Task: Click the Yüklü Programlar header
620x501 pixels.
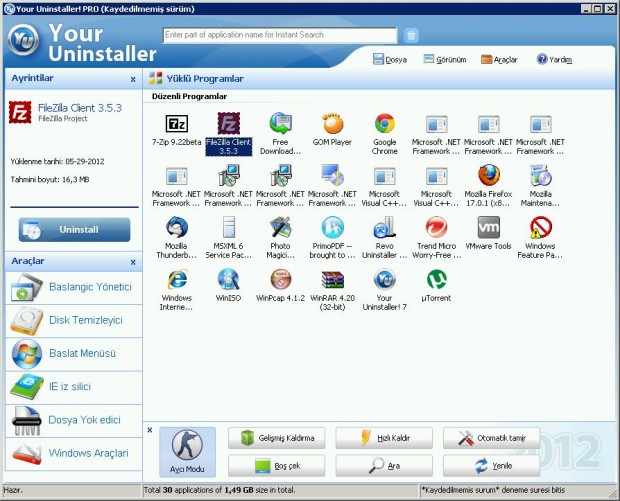Action: (205, 79)
